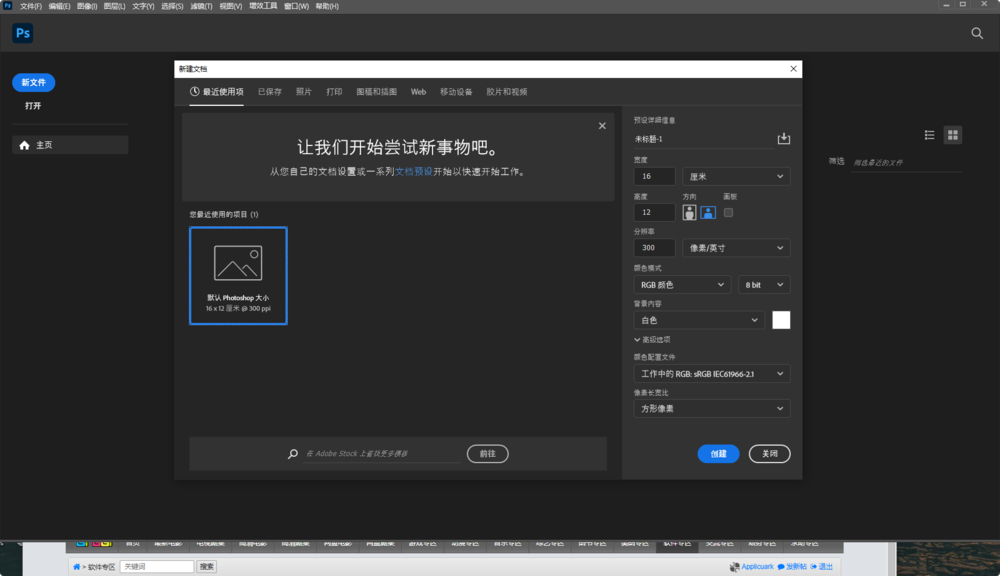
Task: Switch recent files to thumbnail grid view
Action: point(952,134)
